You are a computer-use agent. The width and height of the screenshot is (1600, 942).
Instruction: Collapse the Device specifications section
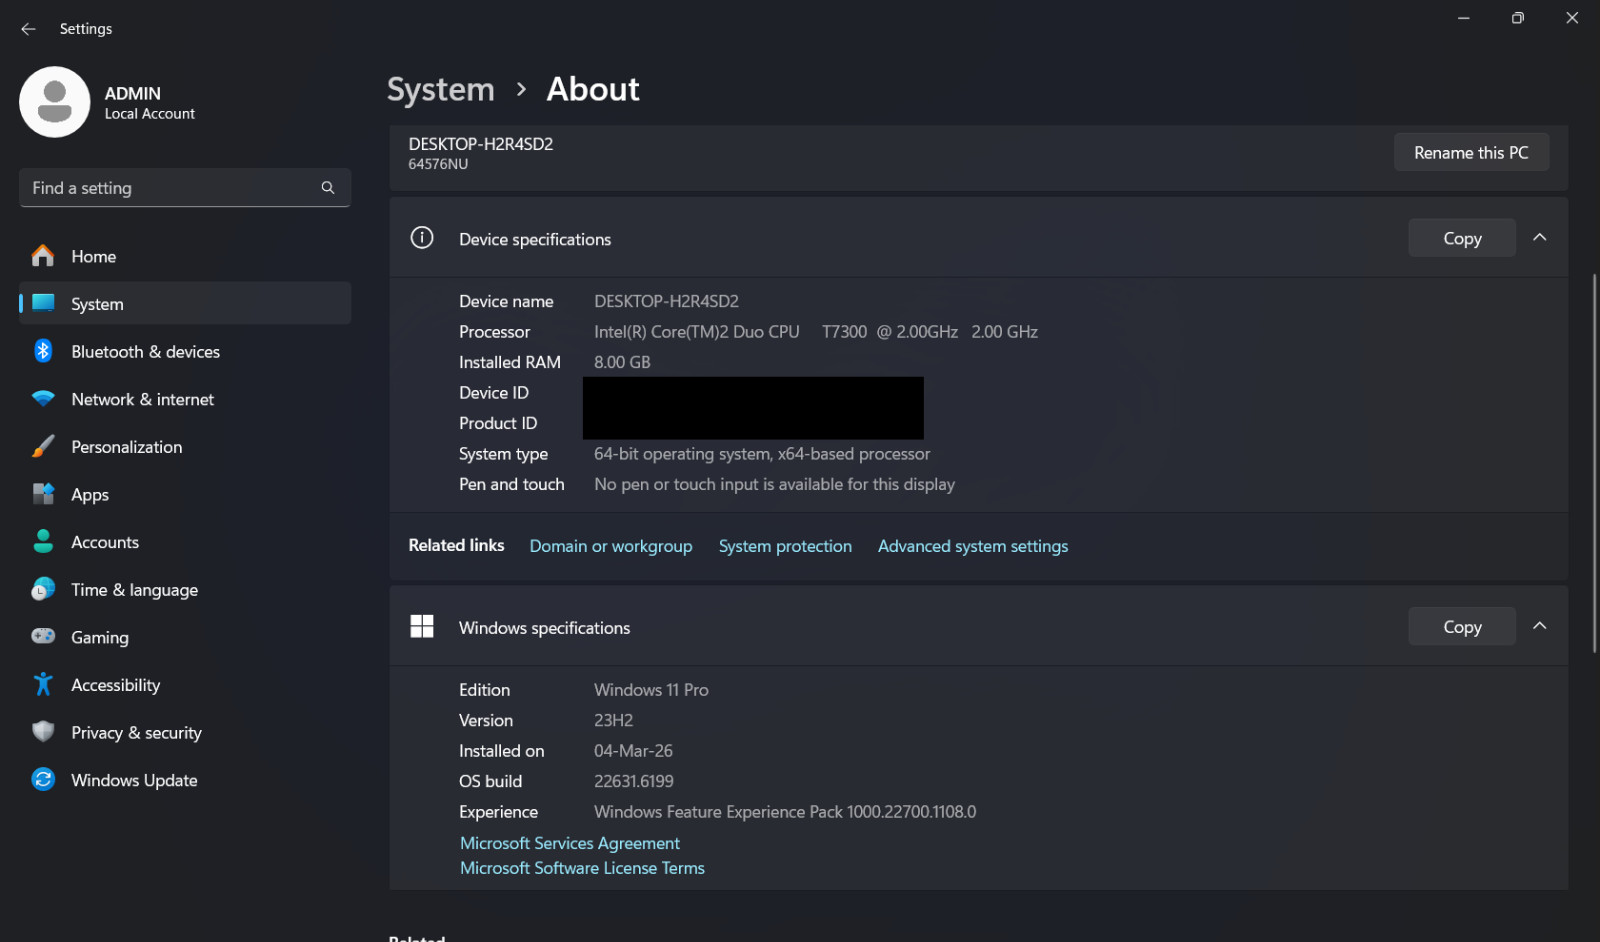(x=1540, y=238)
